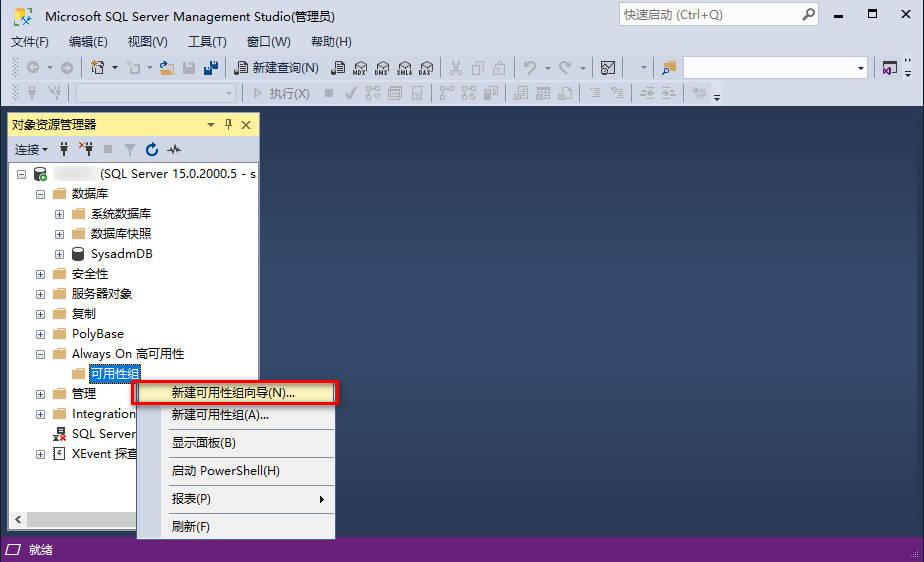Expand the 管理 folder
The image size is (924, 562).
point(41,395)
